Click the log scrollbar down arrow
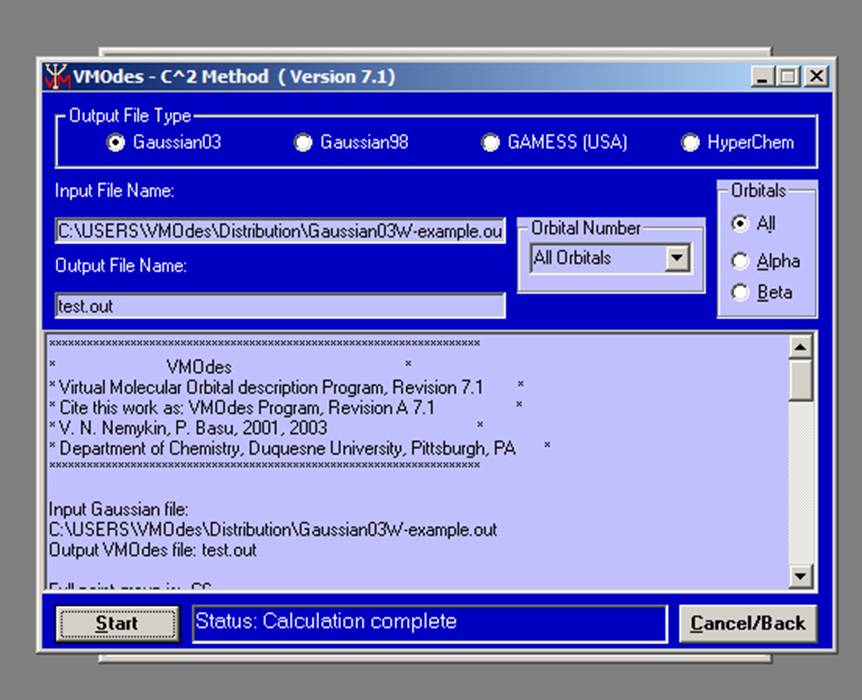Viewport: 862px width, 700px height. click(800, 576)
